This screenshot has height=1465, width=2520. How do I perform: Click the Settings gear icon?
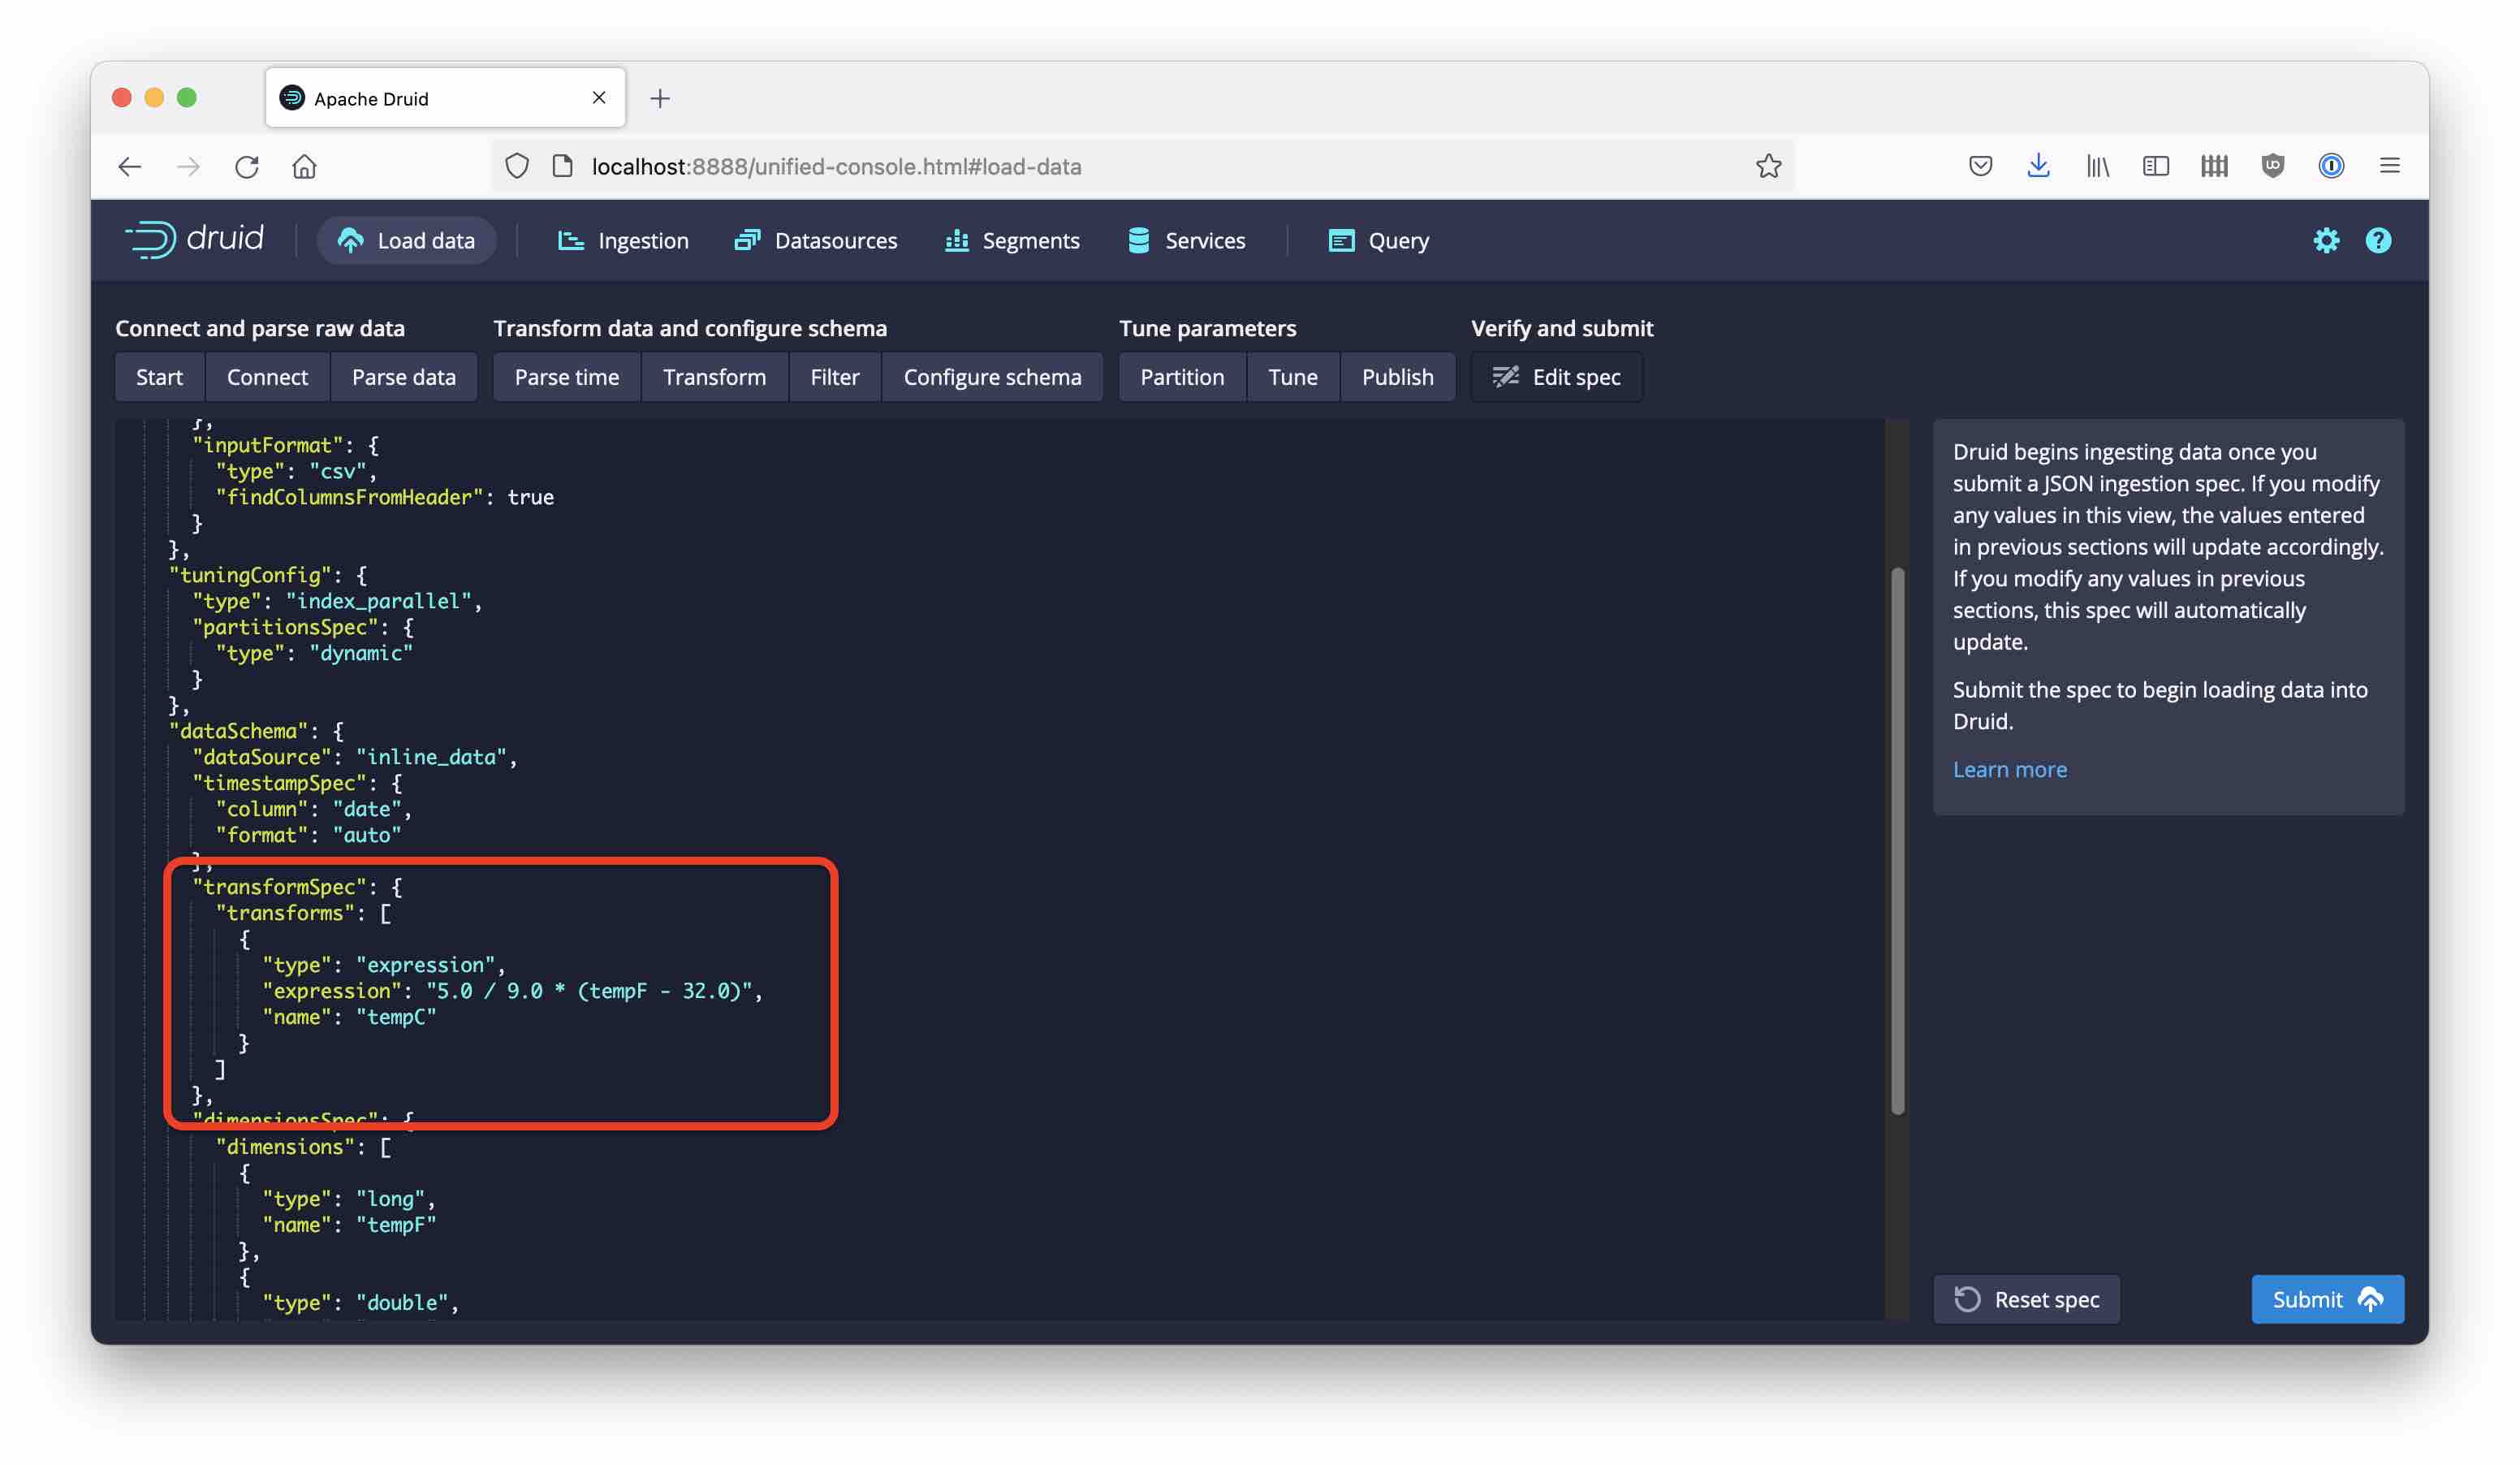2327,240
